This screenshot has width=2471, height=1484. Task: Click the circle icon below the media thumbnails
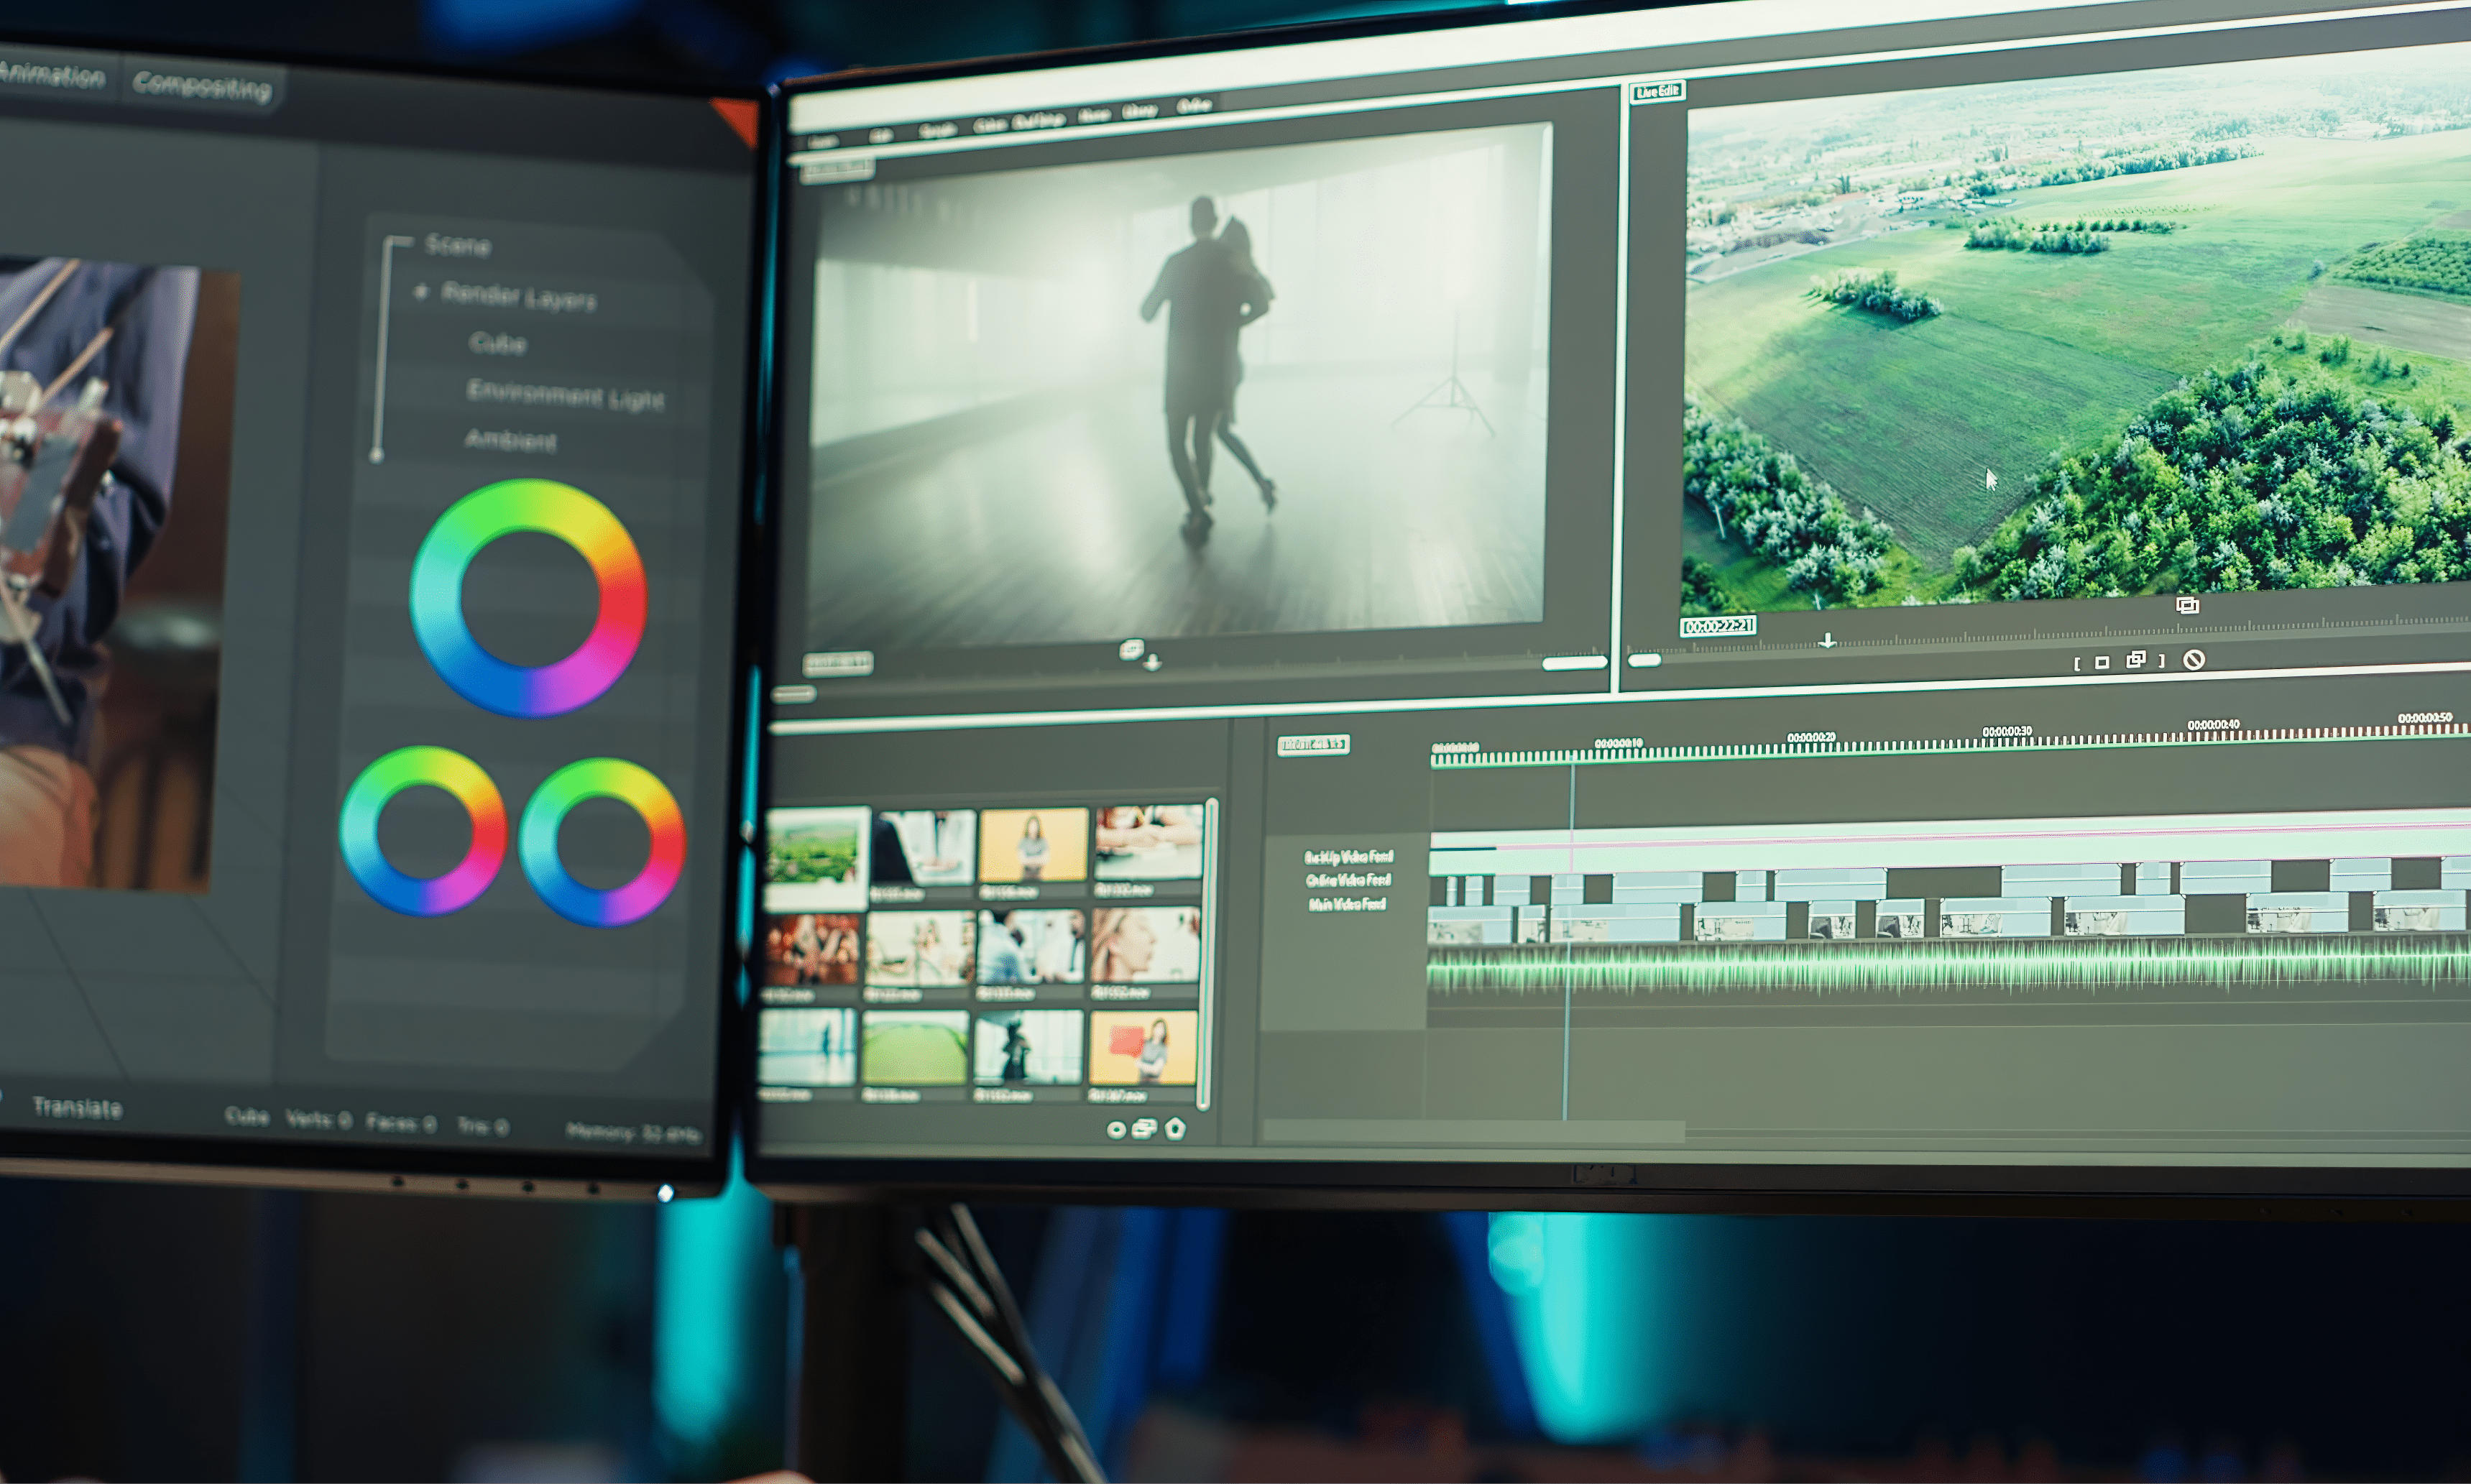(1116, 1130)
